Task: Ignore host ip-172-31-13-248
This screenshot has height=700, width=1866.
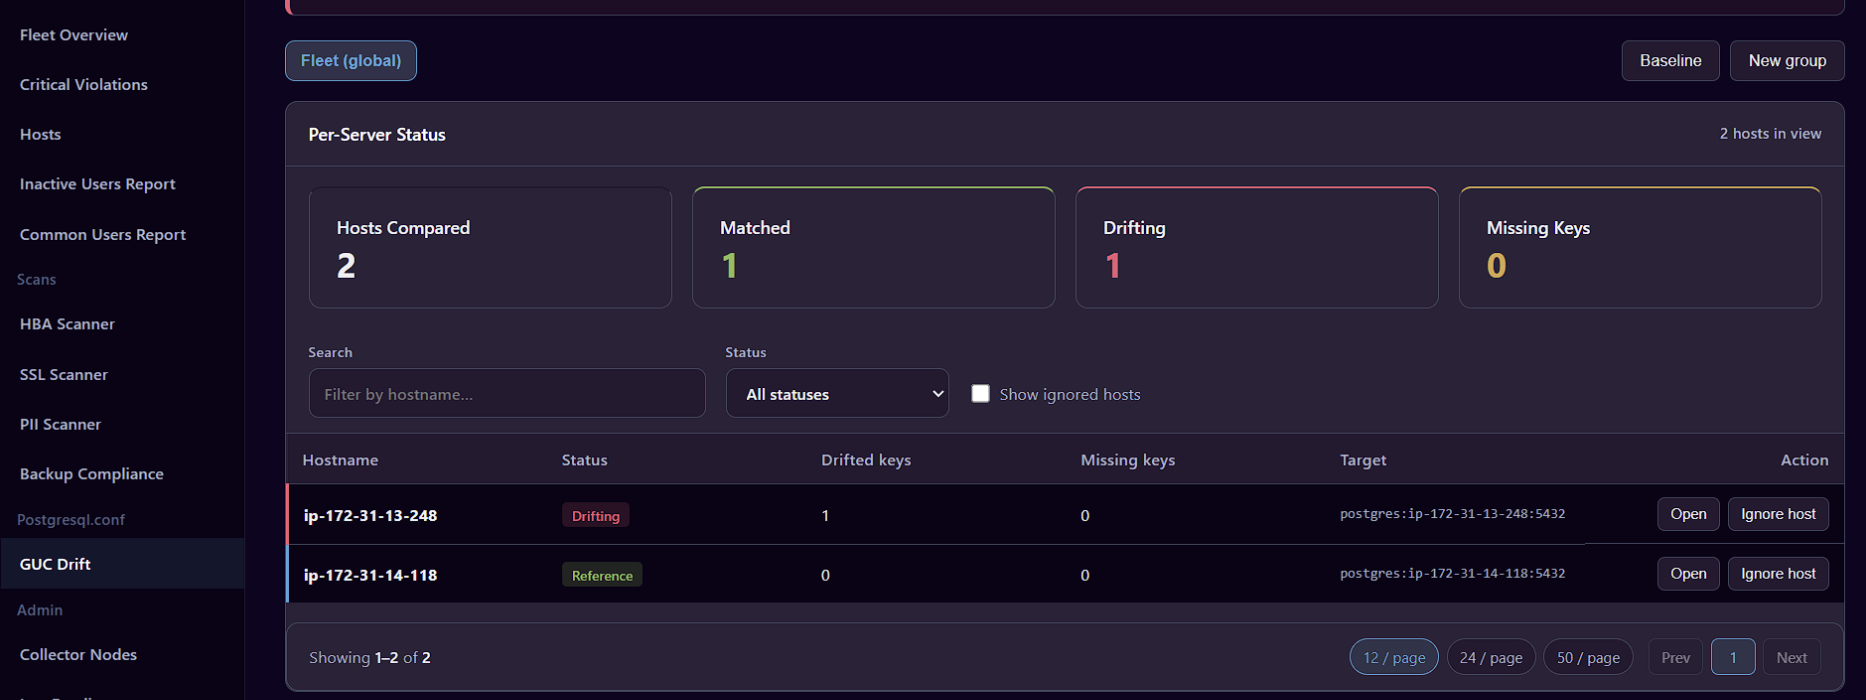Action: click(x=1778, y=514)
